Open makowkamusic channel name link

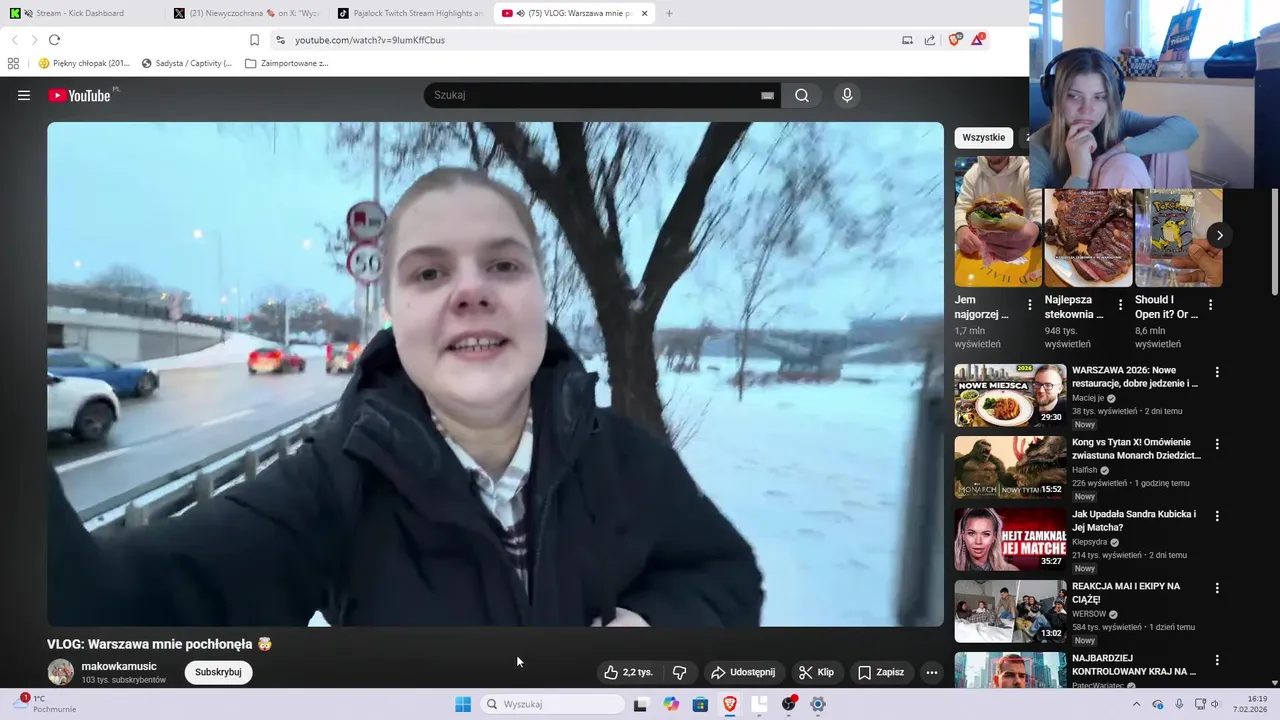pos(119,666)
